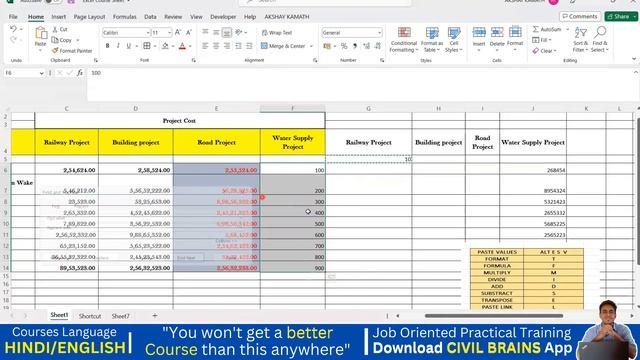Add a new sheet with plus button
The height and width of the screenshot is (360, 640).
tap(155, 316)
